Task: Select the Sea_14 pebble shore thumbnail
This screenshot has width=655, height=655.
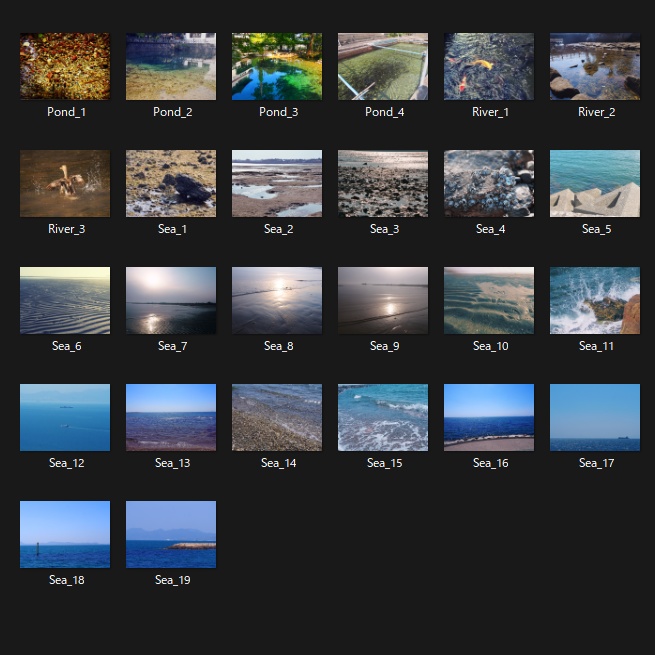Action: pos(277,417)
